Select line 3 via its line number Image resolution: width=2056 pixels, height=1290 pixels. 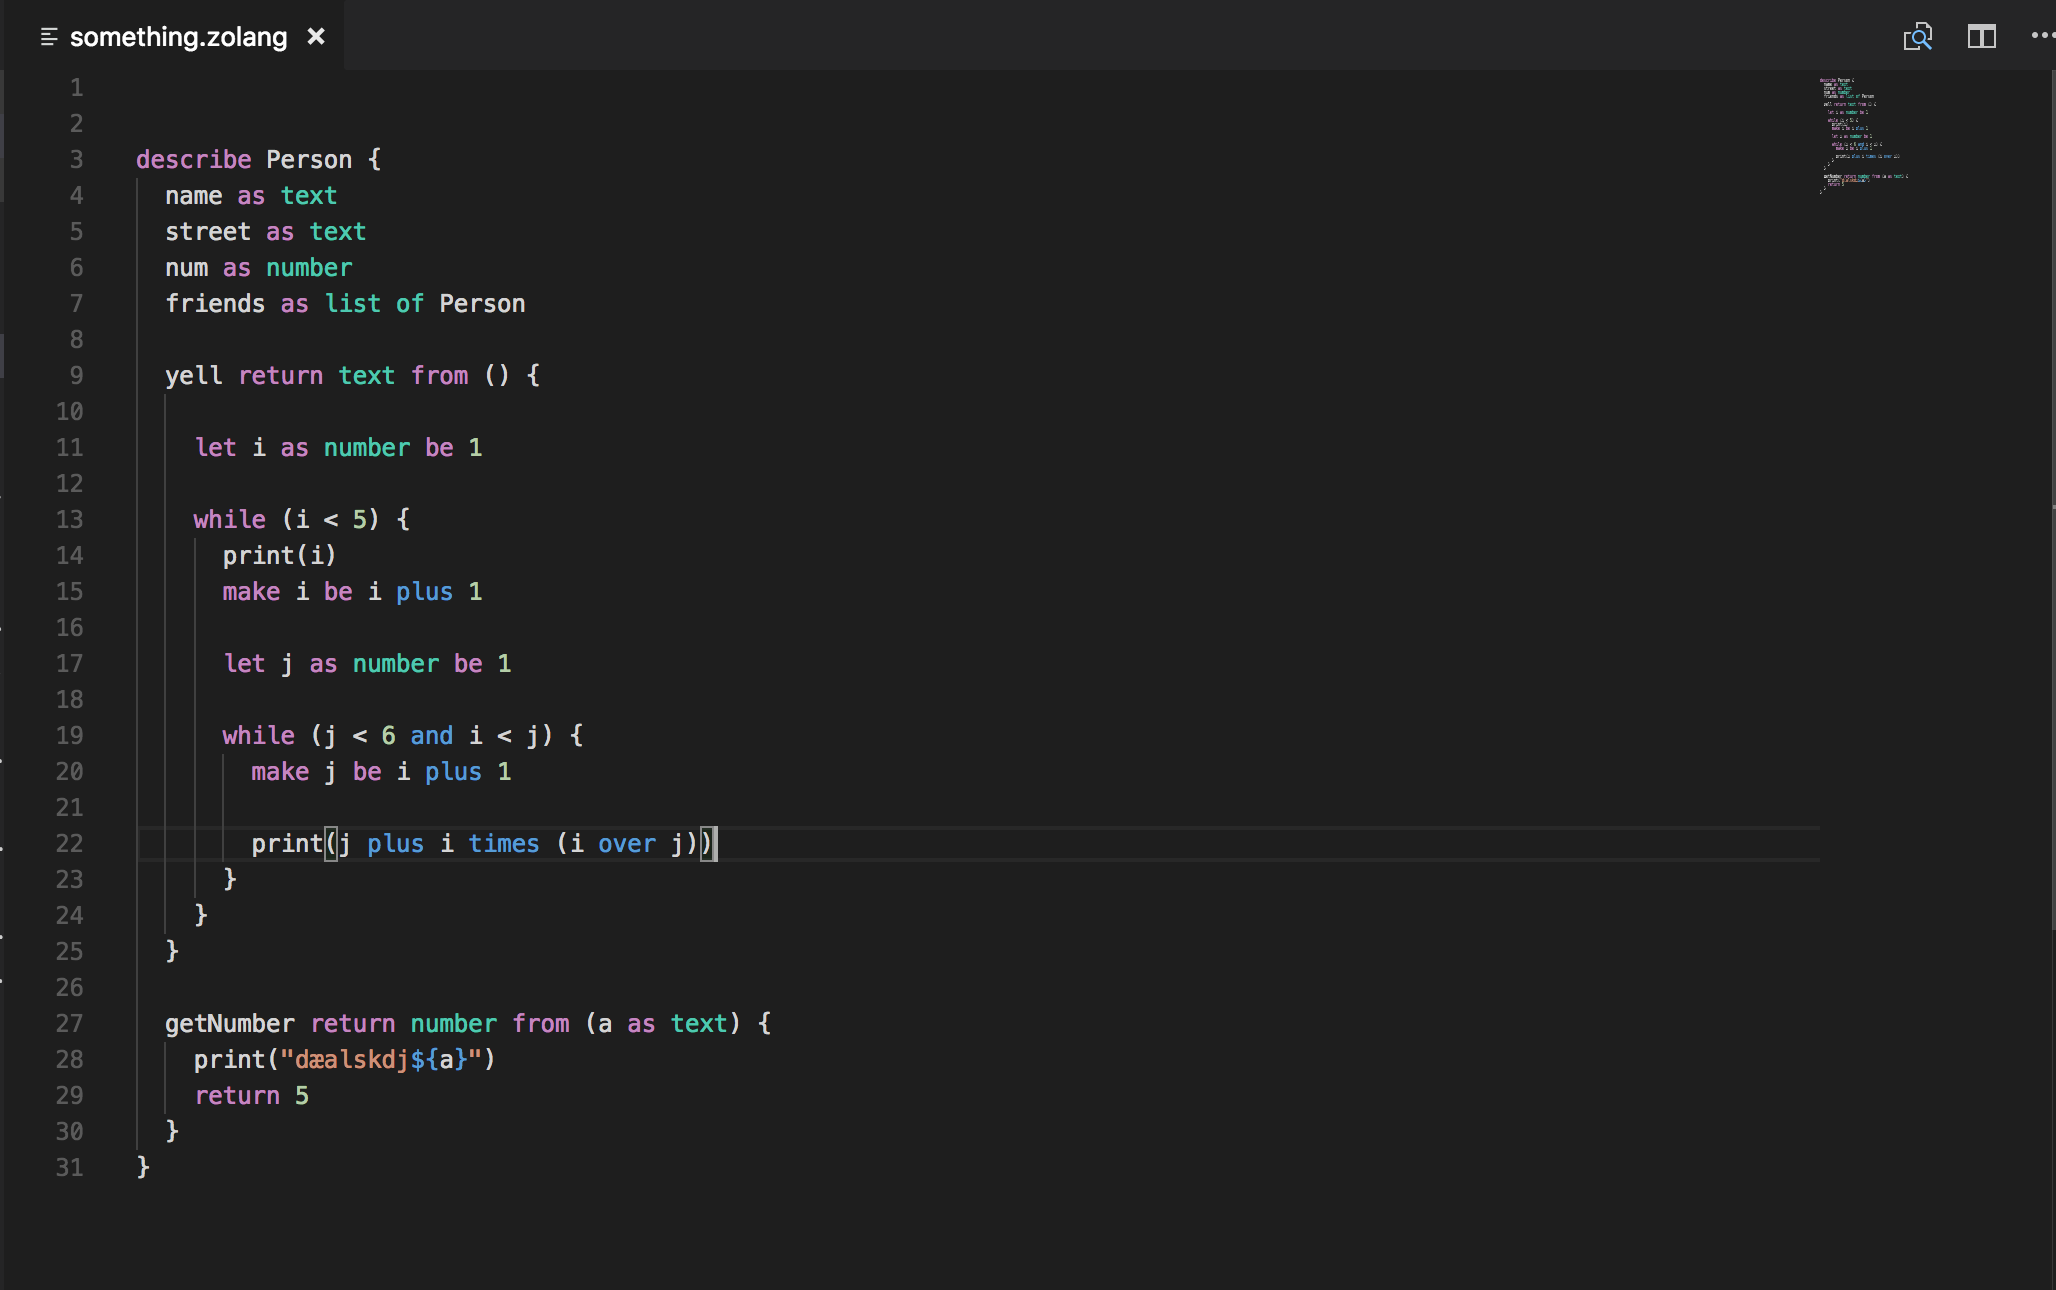click(76, 160)
